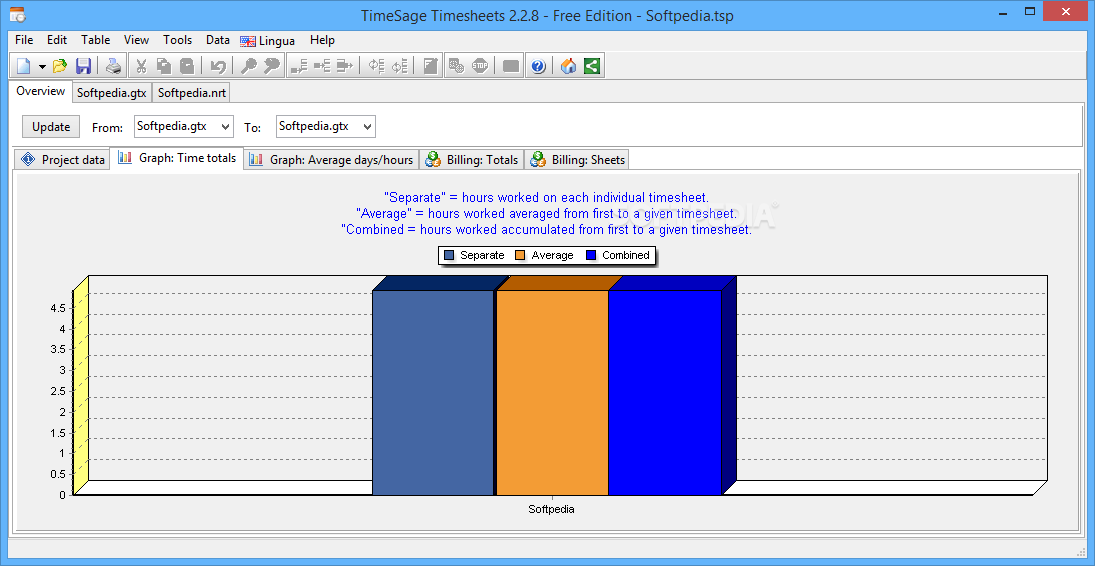
Task: Click the Find next double magnifier icon
Action: [271, 66]
